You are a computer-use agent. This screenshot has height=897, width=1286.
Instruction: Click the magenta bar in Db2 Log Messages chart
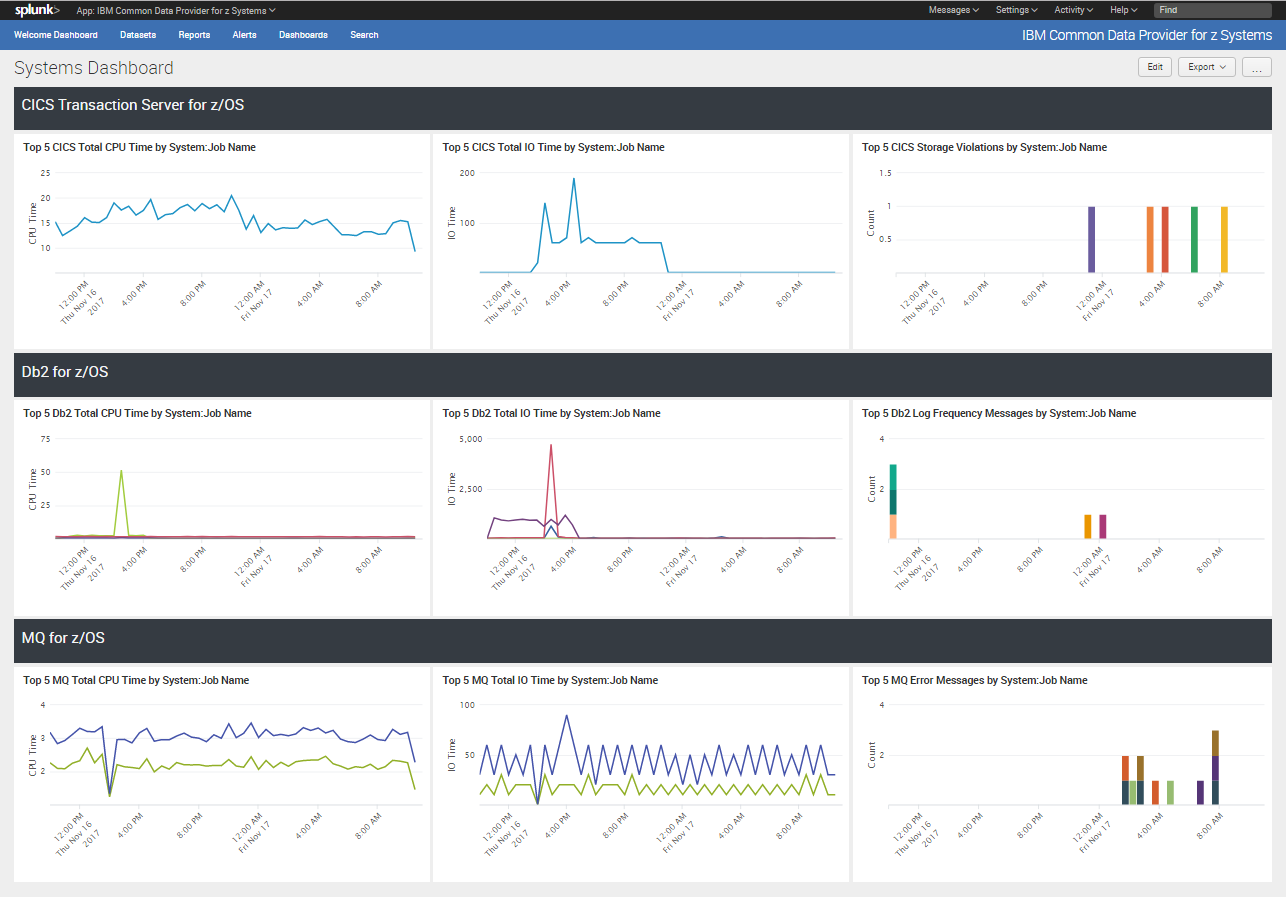(x=1103, y=526)
